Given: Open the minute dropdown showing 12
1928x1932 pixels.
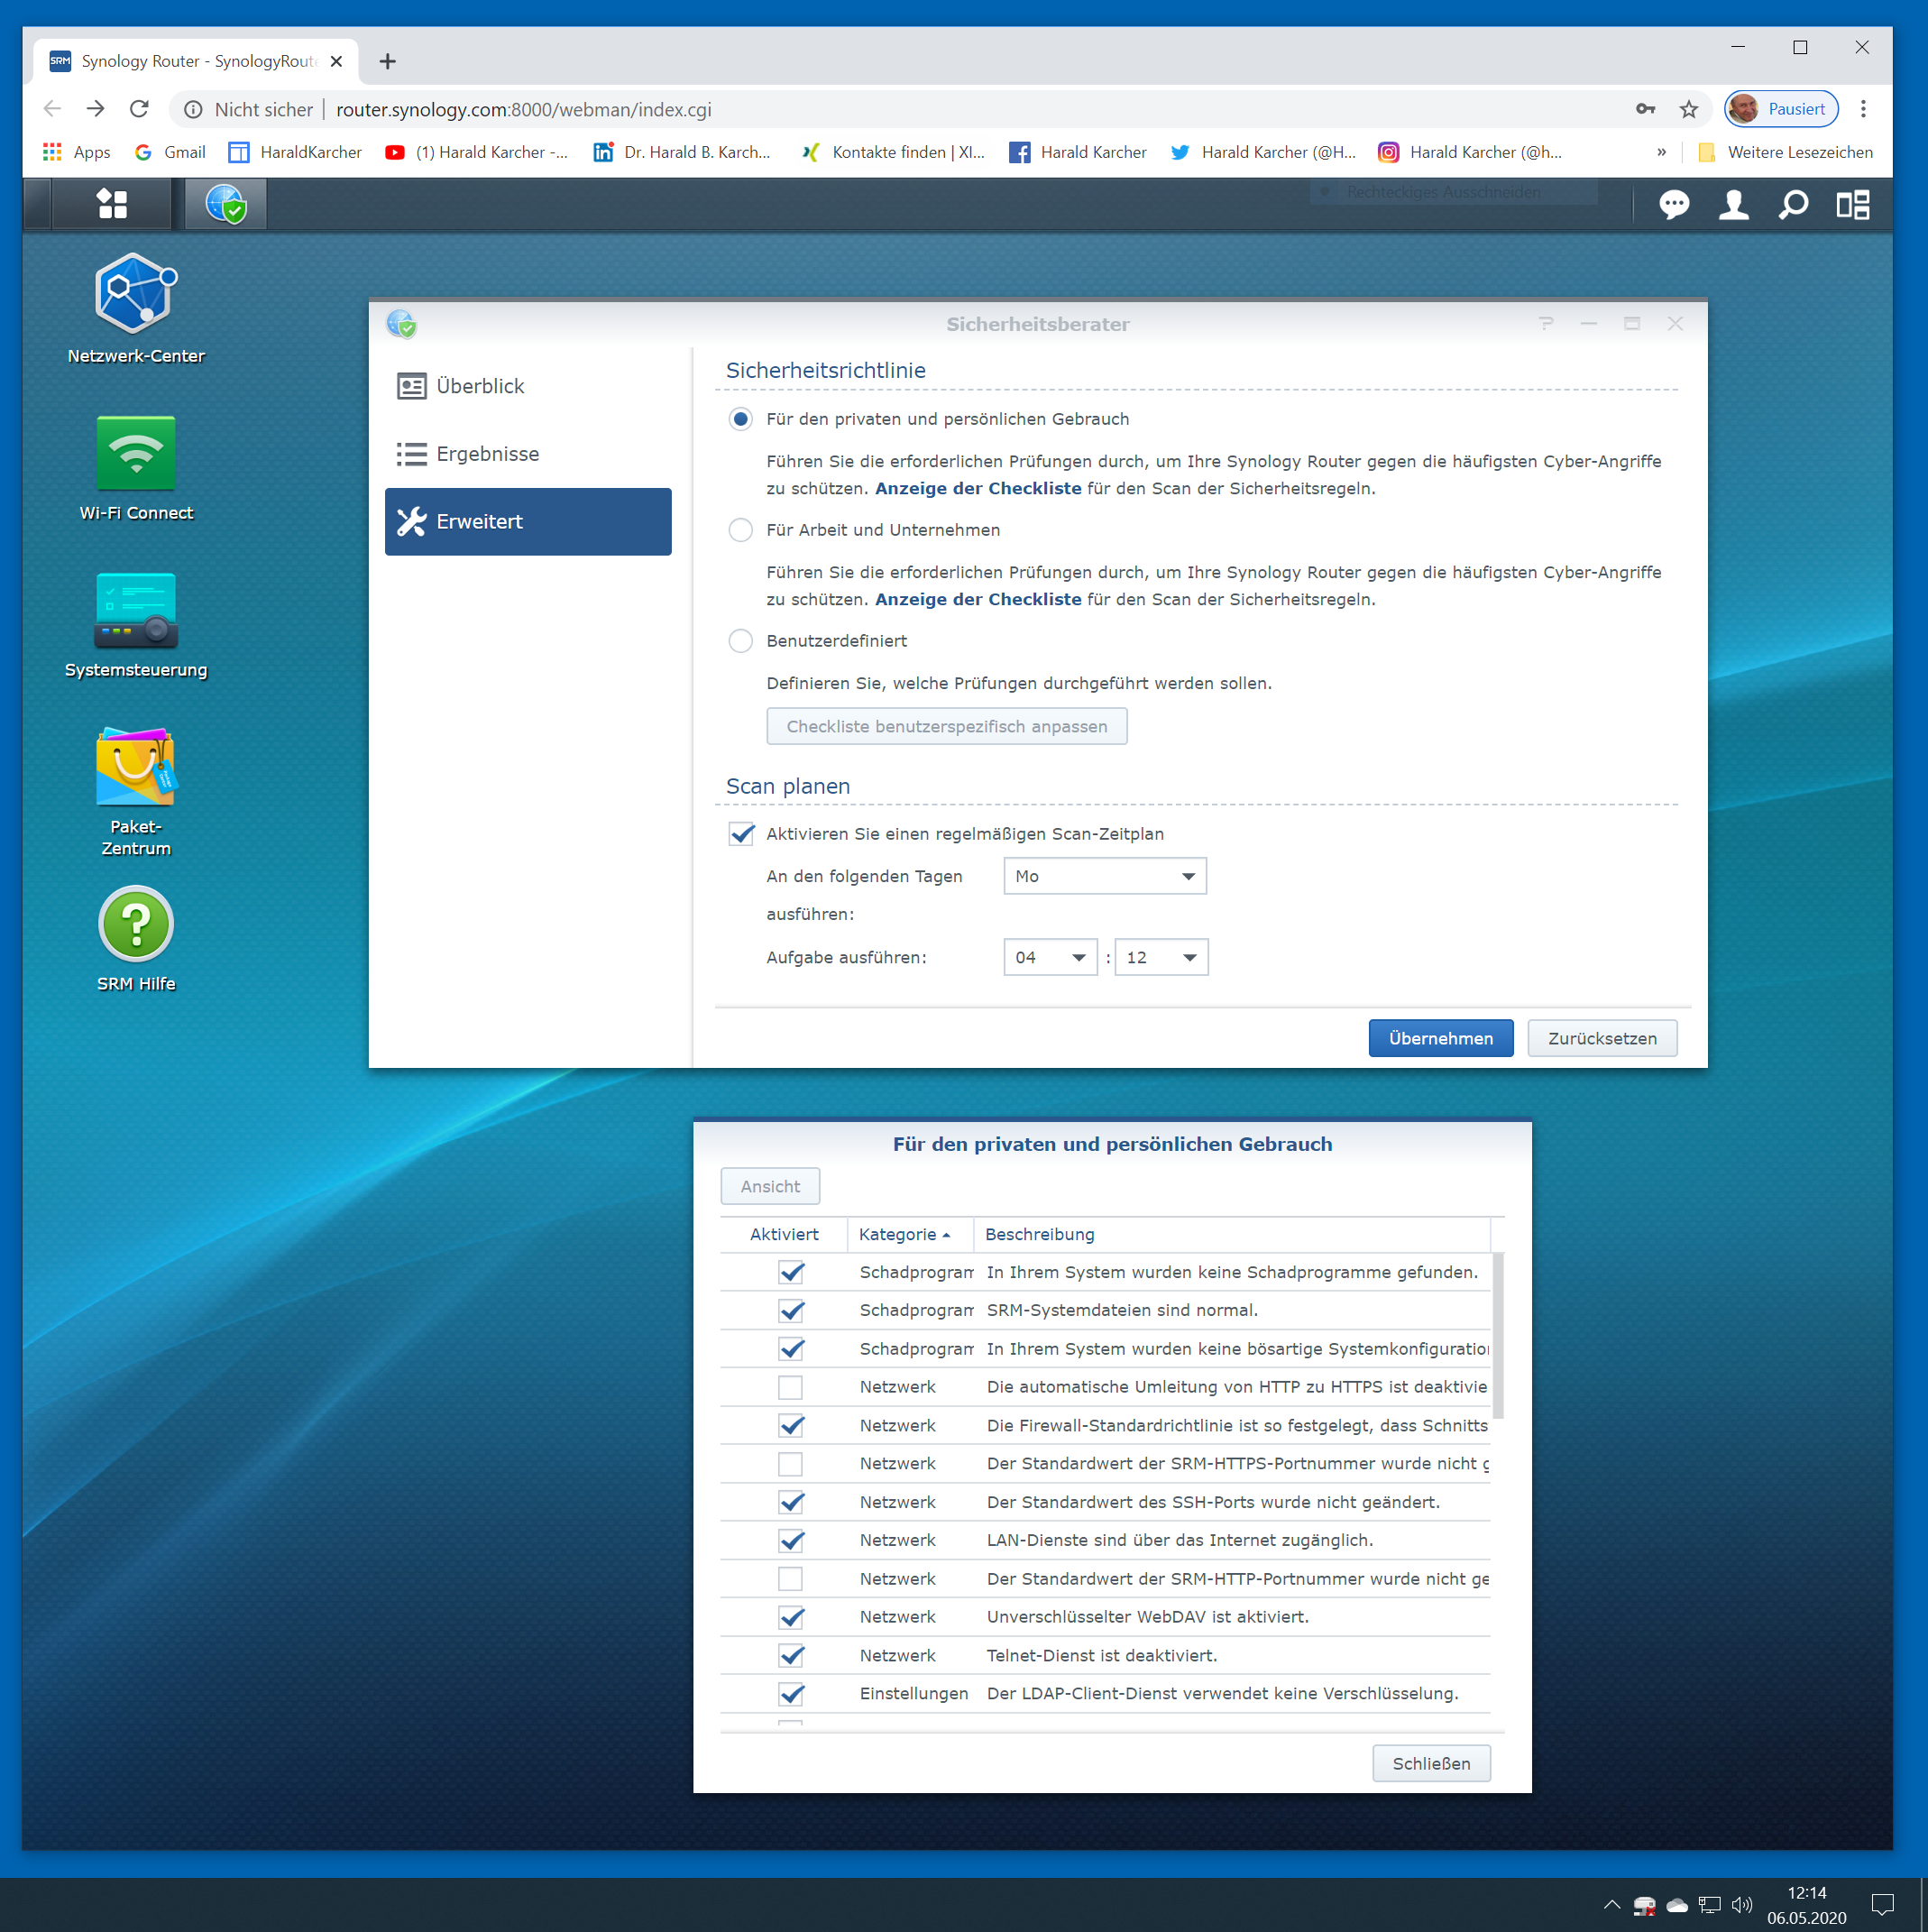Looking at the screenshot, I should coord(1160,957).
